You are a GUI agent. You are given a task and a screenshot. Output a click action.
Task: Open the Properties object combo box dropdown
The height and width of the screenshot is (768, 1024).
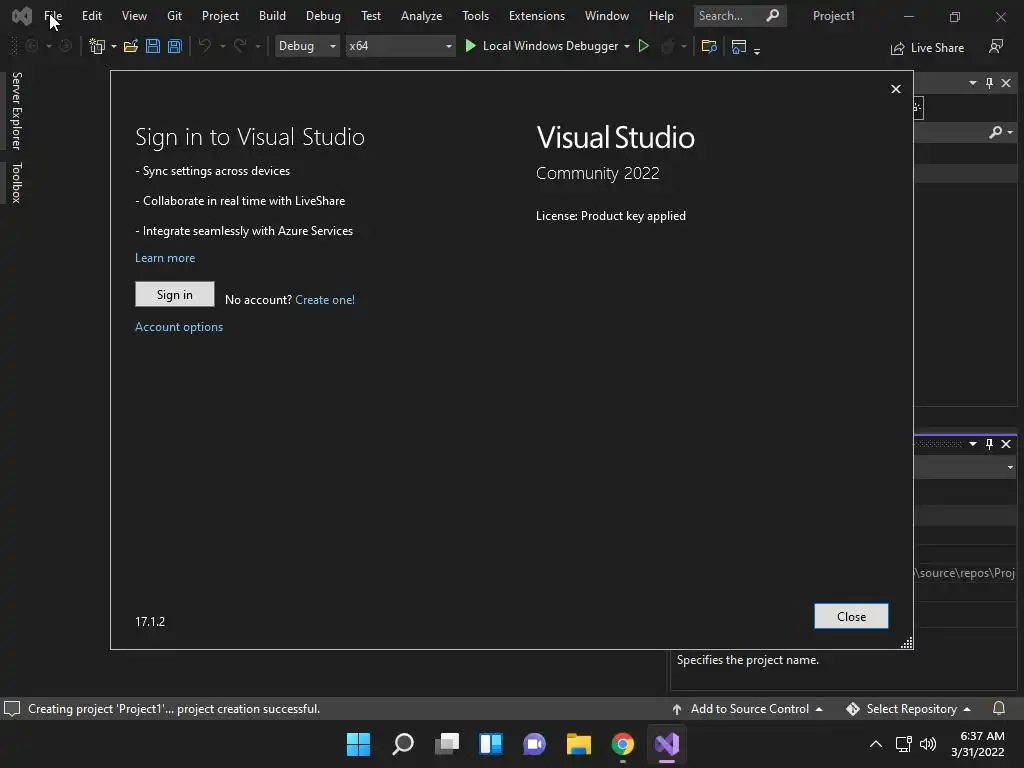[1010, 468]
